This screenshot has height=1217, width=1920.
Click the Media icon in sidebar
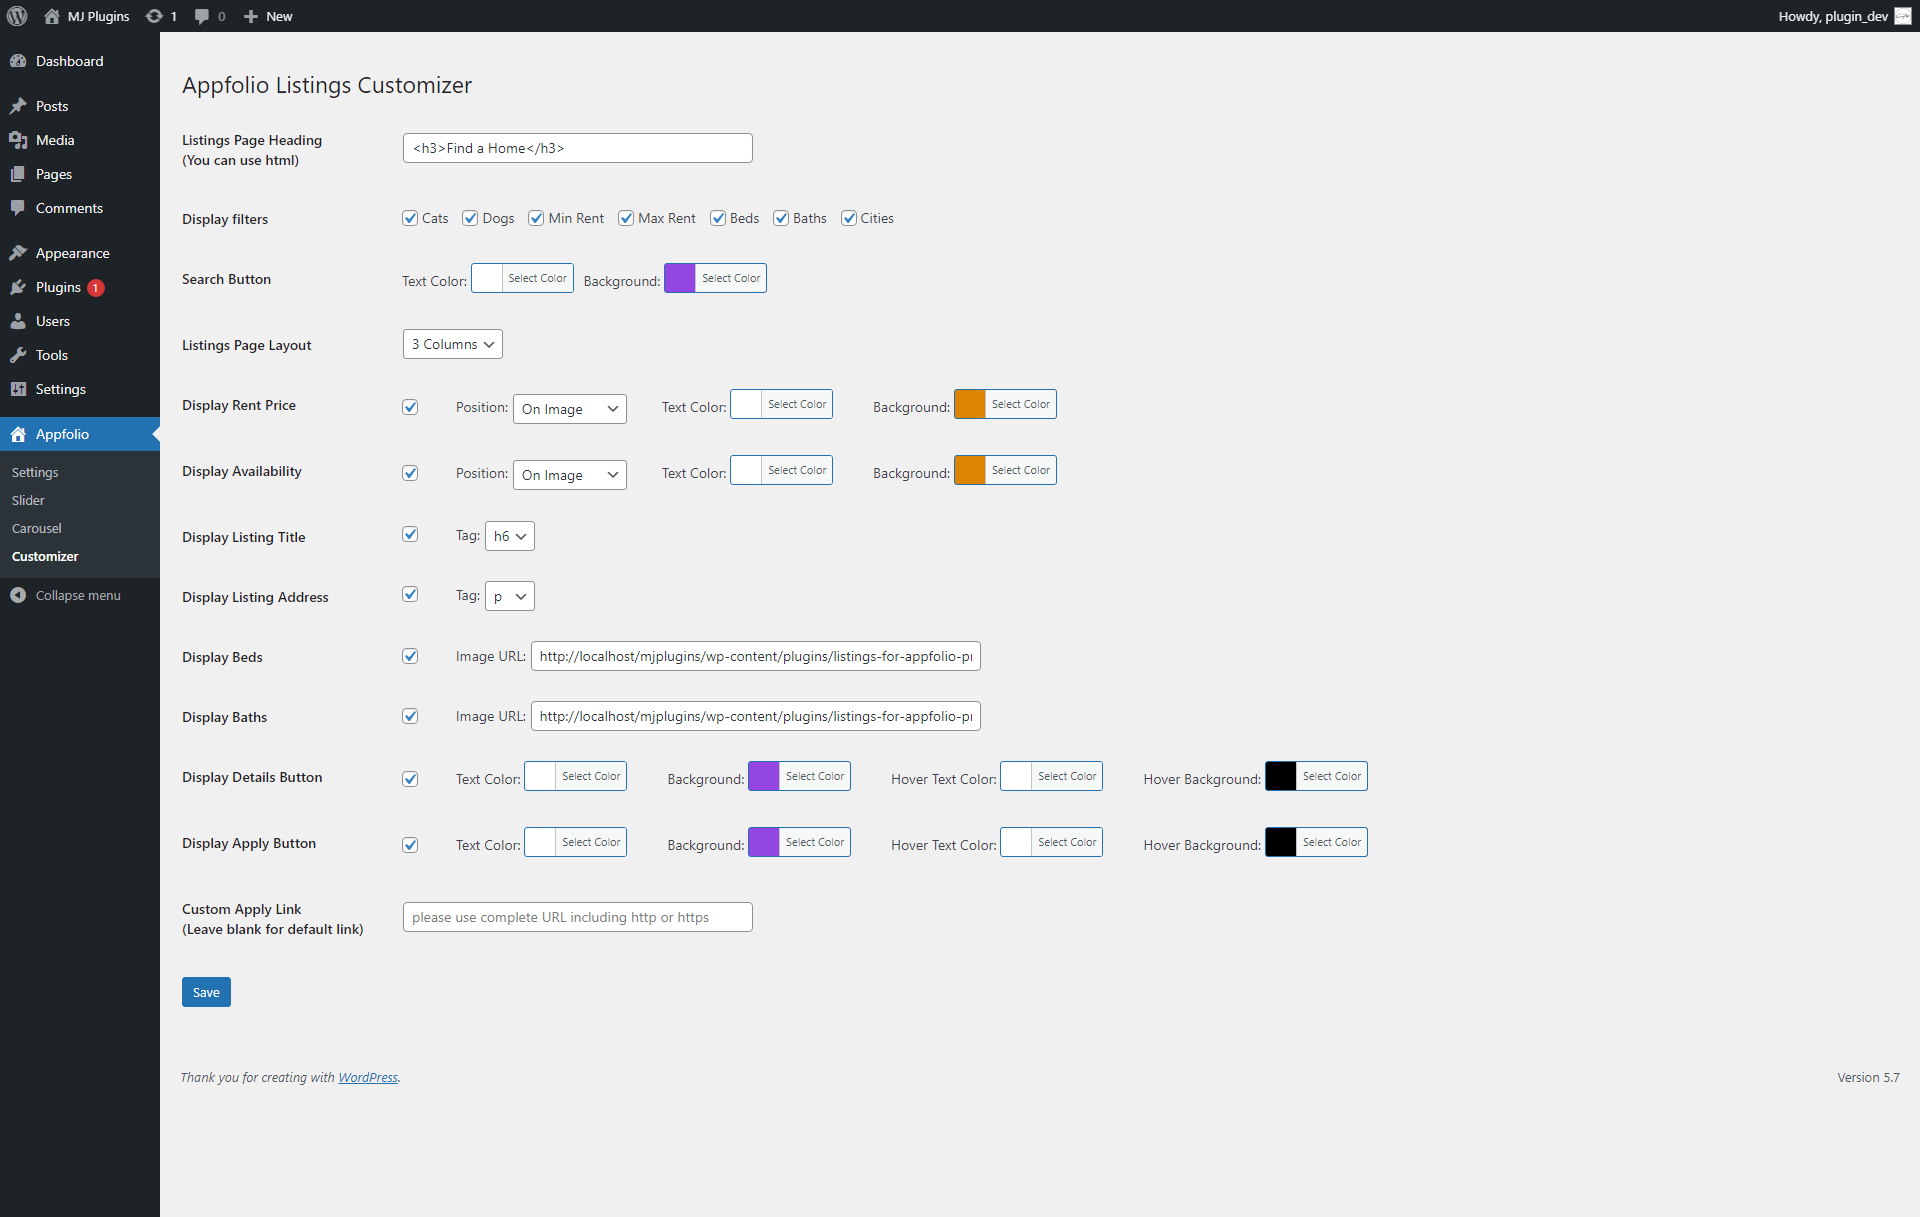pos(18,140)
